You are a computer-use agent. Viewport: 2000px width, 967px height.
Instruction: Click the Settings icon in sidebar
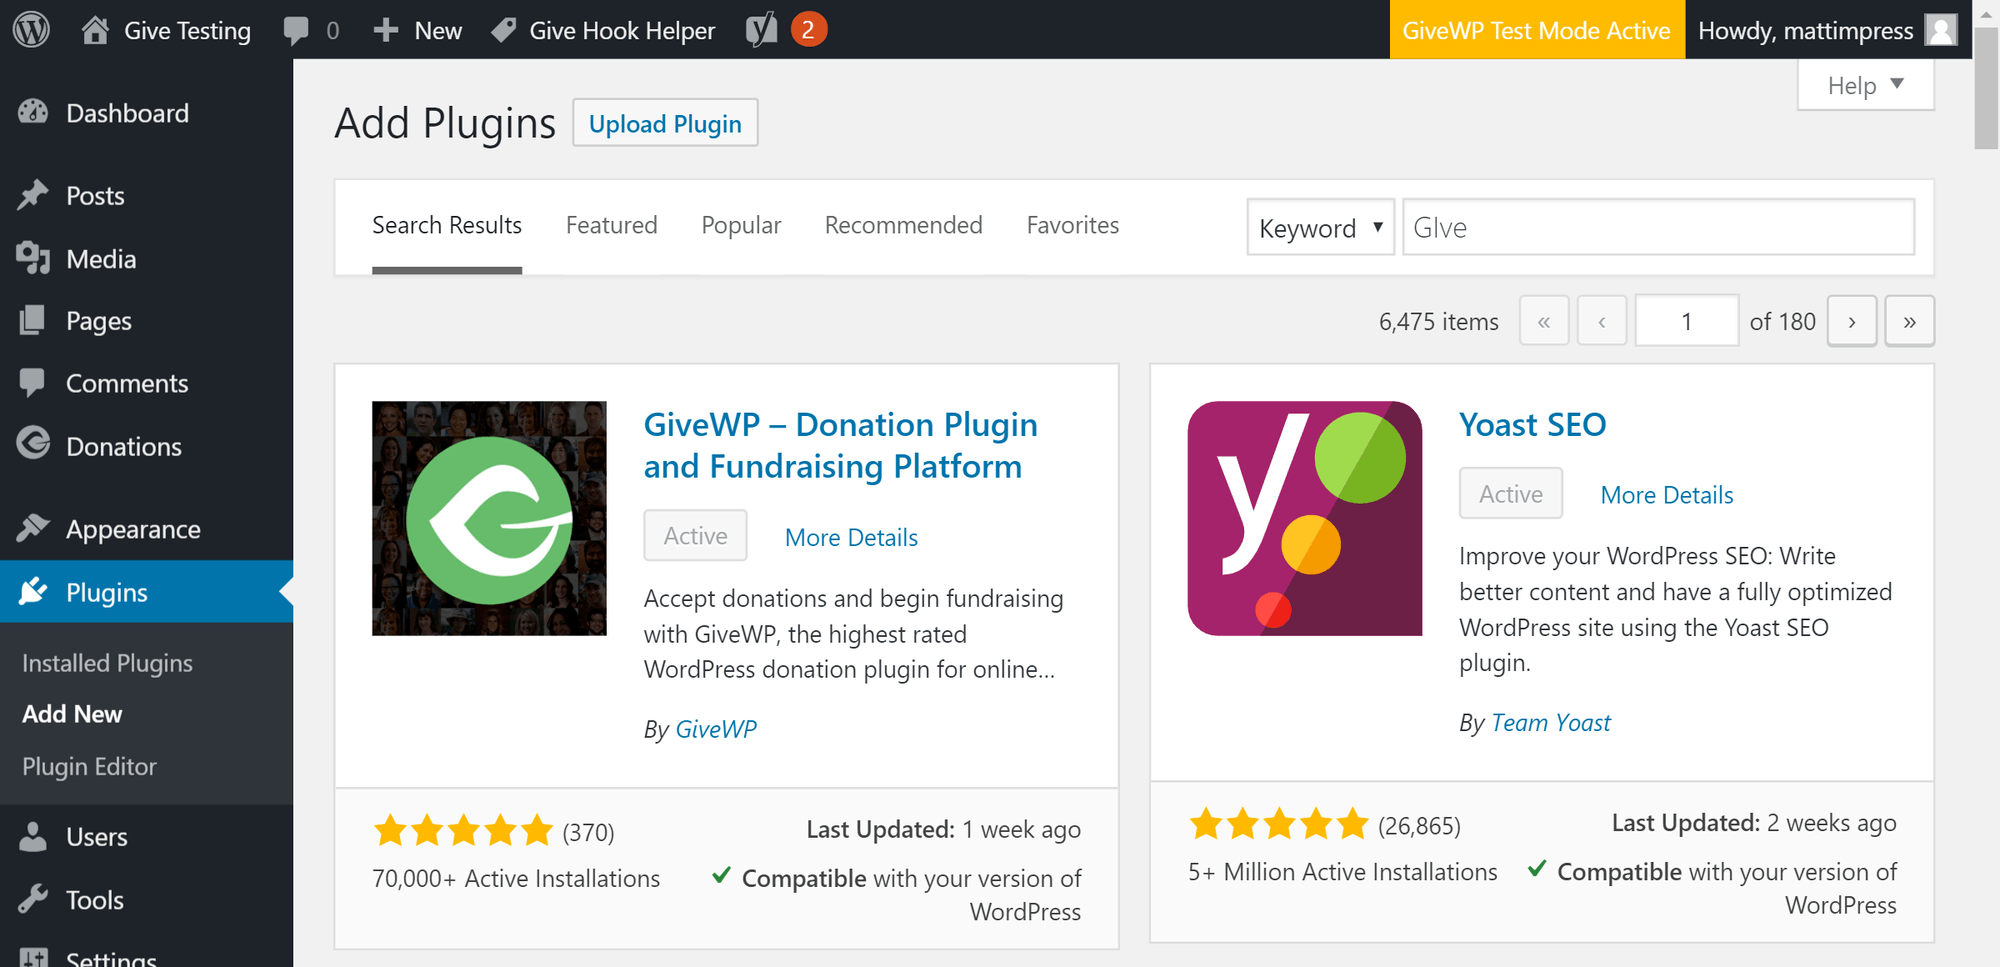click(33, 957)
